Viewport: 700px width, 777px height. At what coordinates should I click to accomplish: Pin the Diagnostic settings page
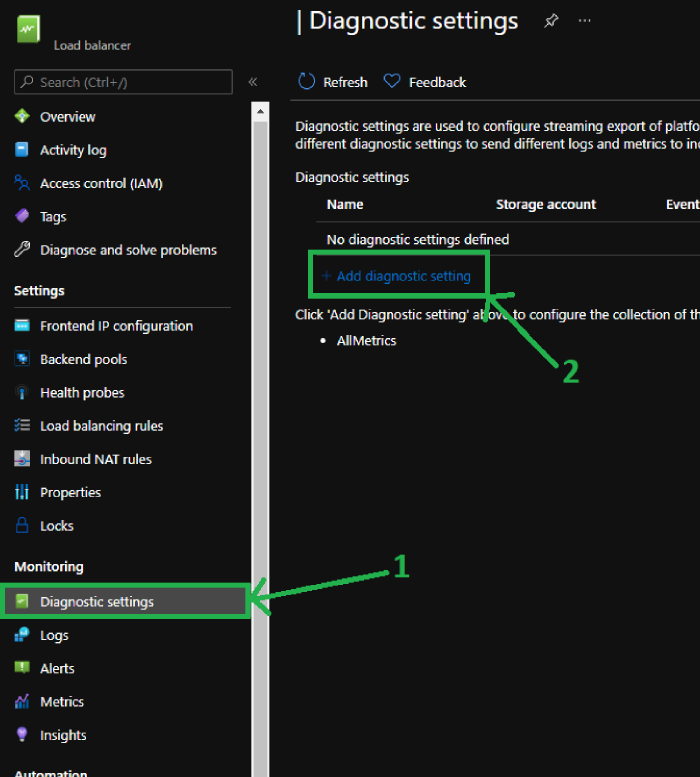pos(551,21)
